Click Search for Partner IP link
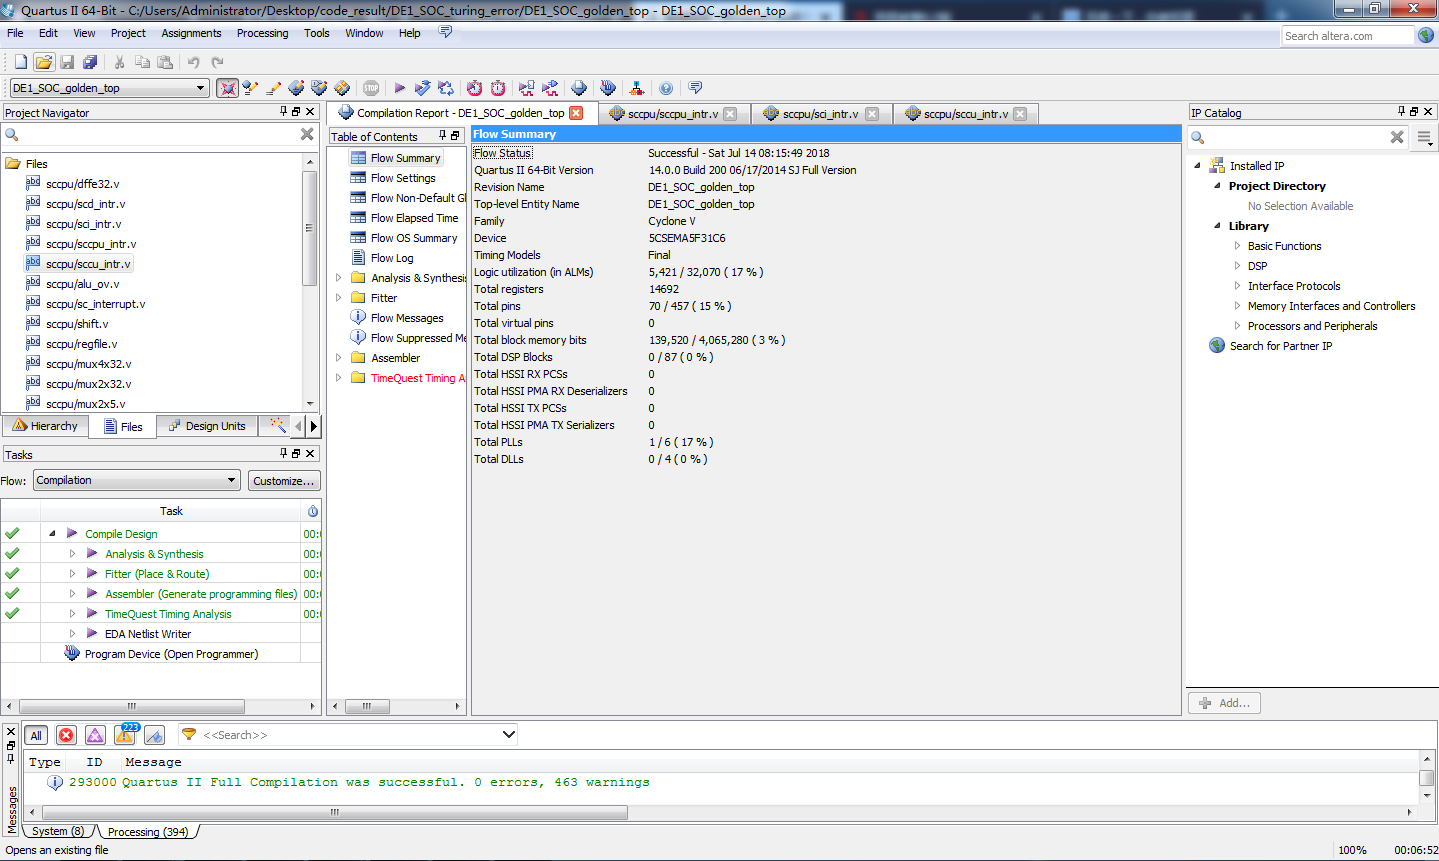 [1280, 346]
